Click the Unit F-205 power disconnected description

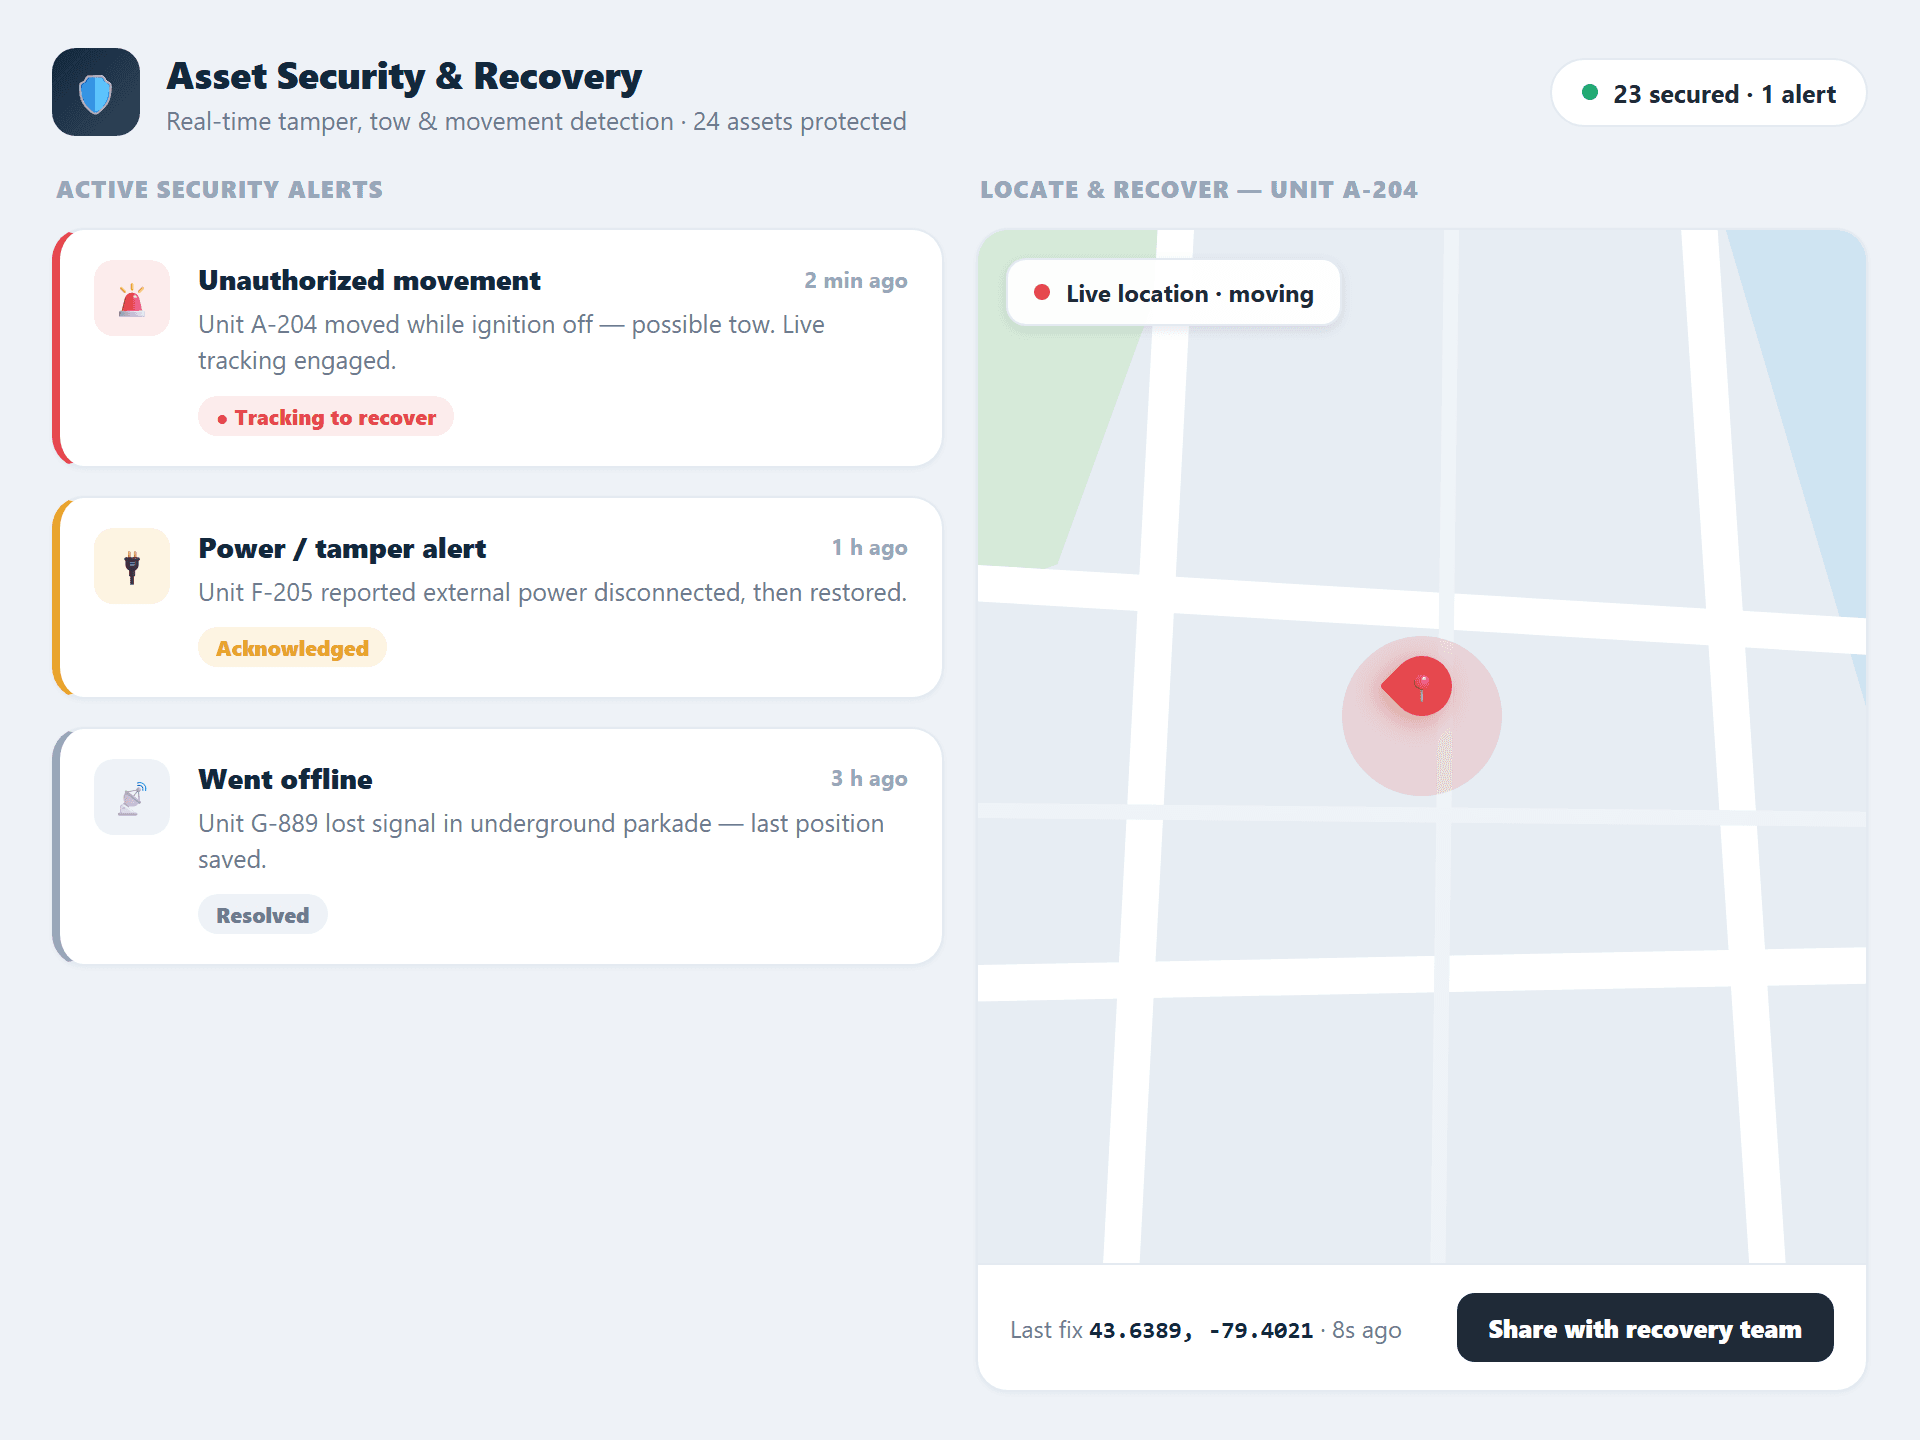coord(552,592)
